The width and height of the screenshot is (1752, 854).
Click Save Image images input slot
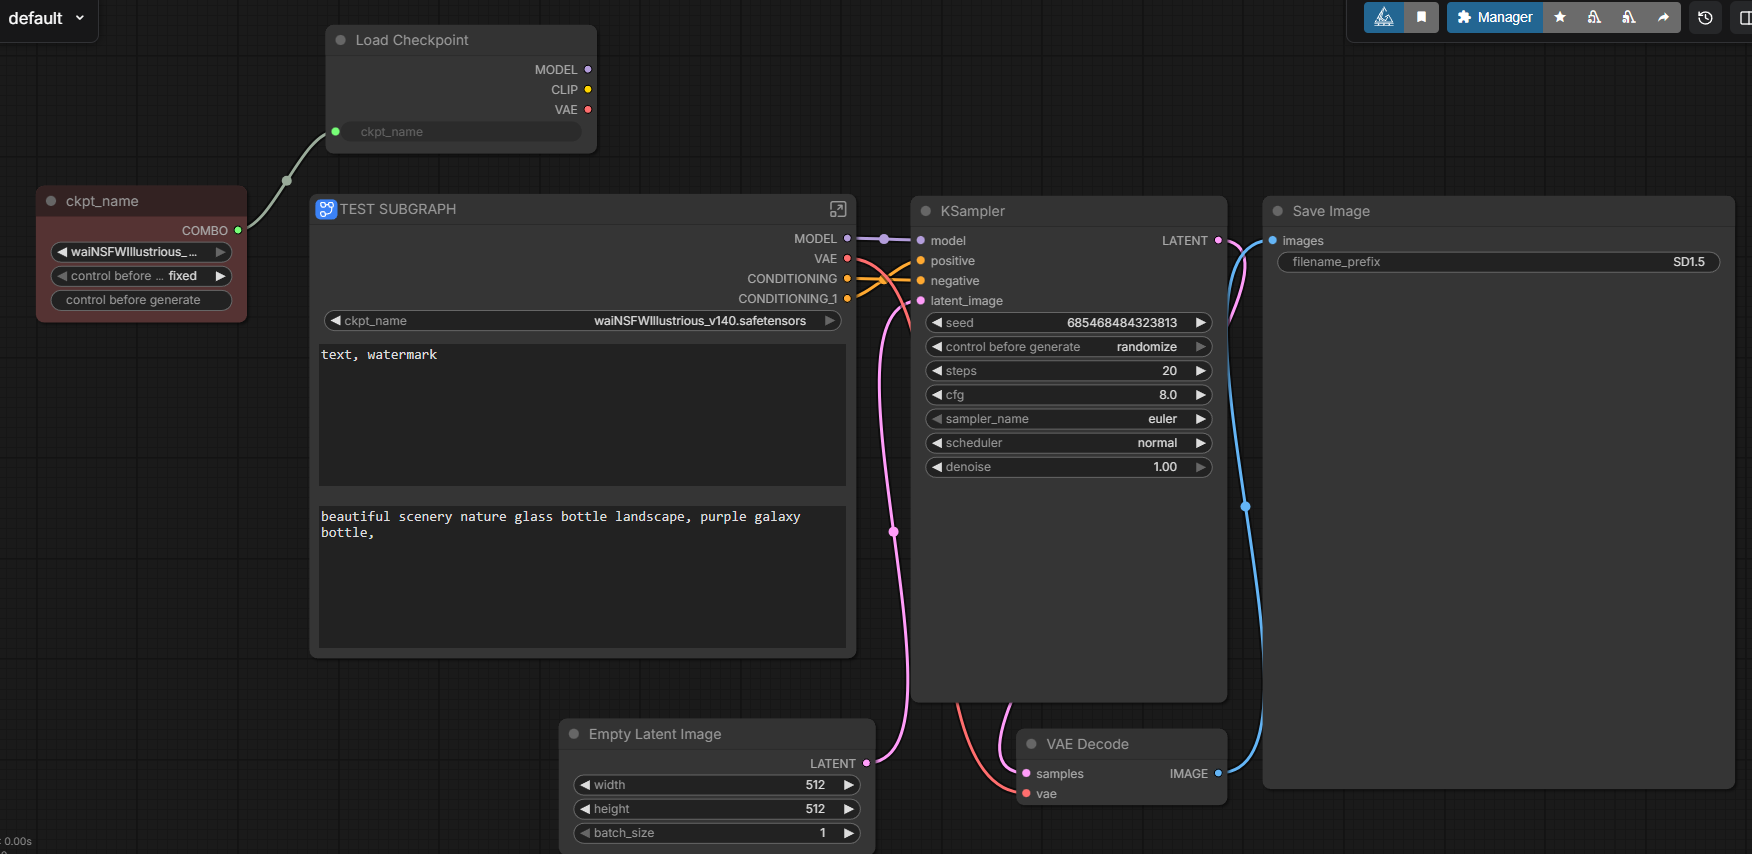click(x=1273, y=240)
